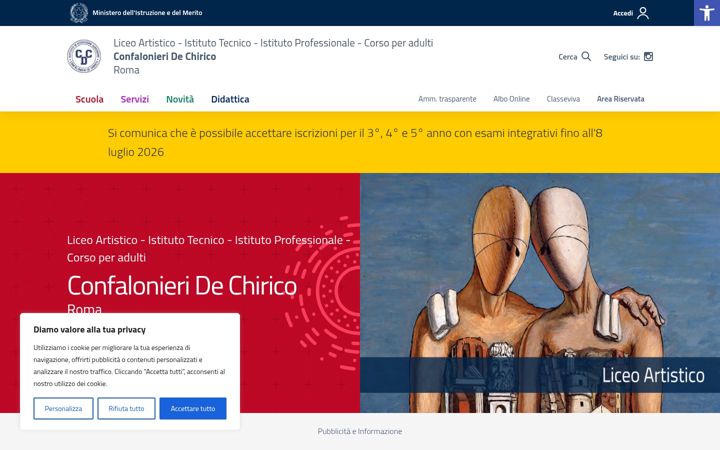Screen dimensions: 720x450
Task: Open search with magnifier icon
Action: point(586,56)
